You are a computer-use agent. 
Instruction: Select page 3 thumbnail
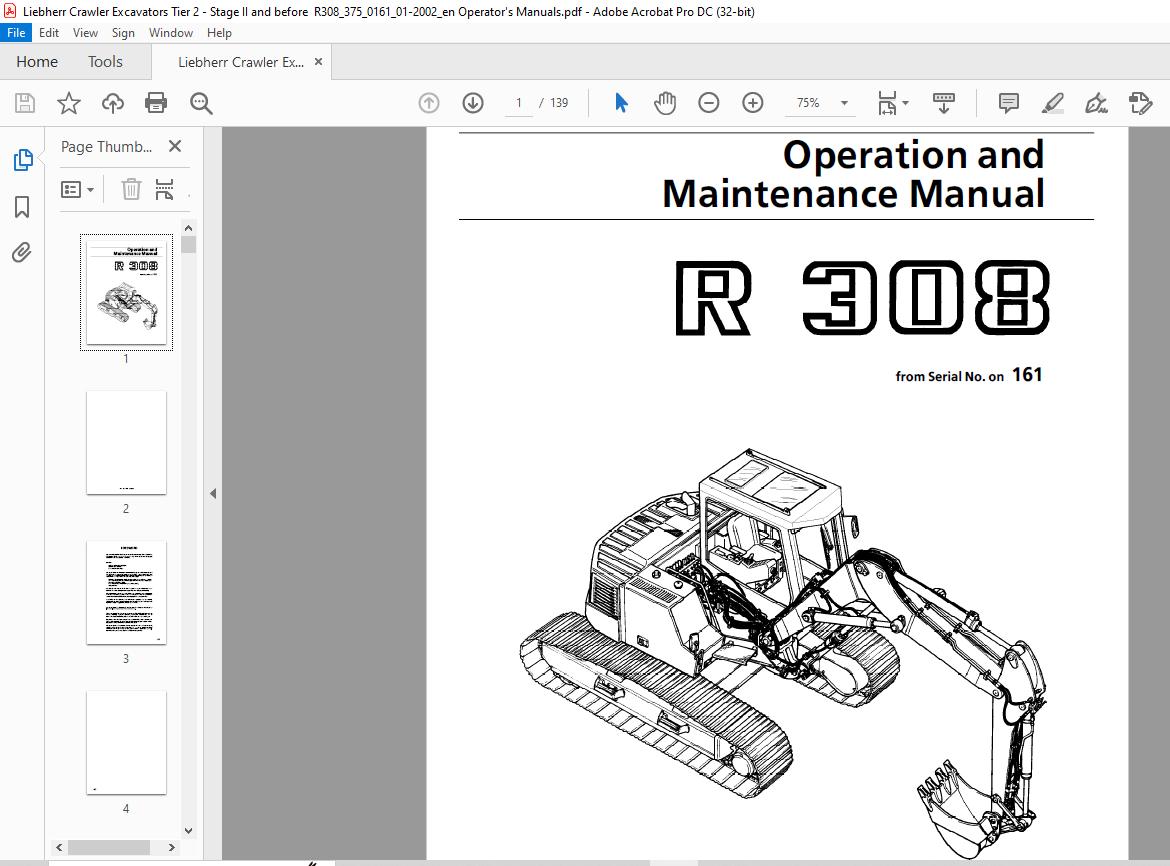point(126,593)
